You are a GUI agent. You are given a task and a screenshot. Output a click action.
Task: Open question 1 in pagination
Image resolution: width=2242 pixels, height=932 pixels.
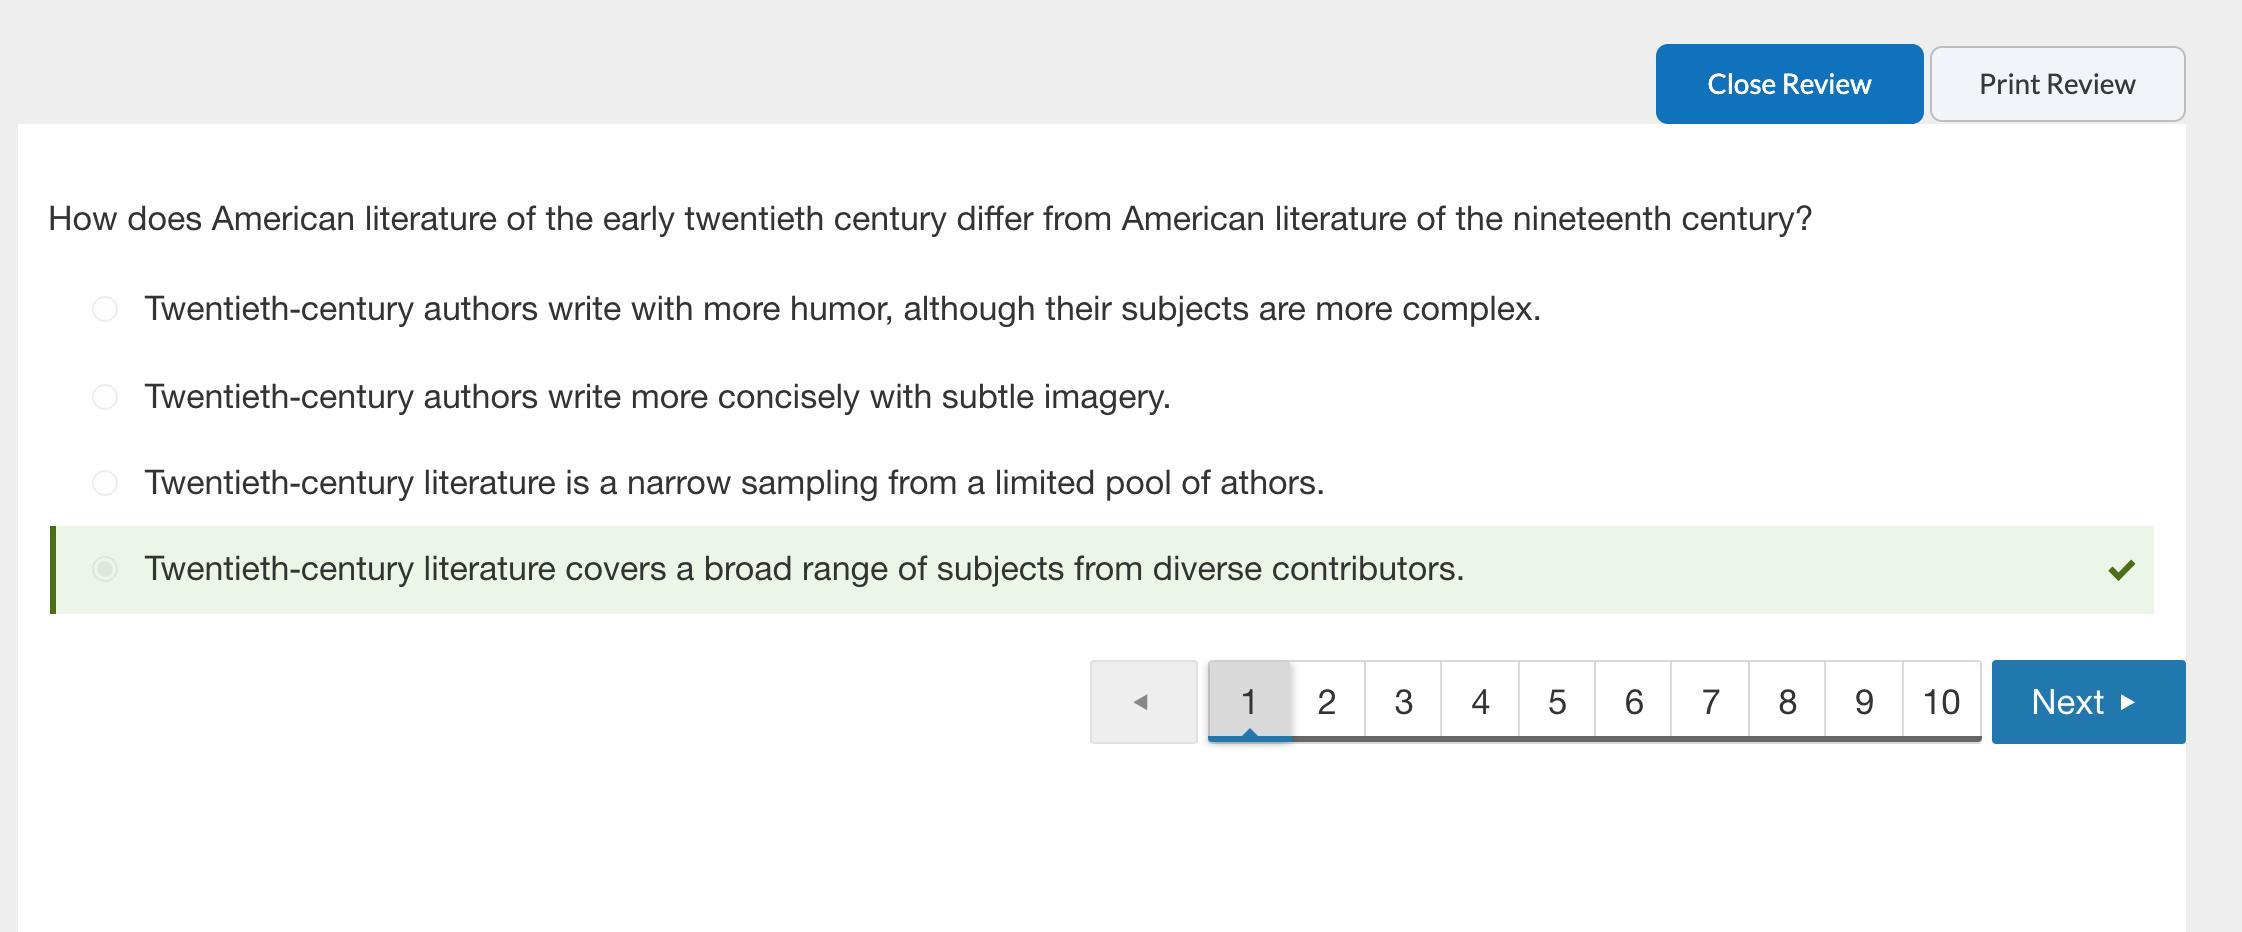coord(1249,702)
